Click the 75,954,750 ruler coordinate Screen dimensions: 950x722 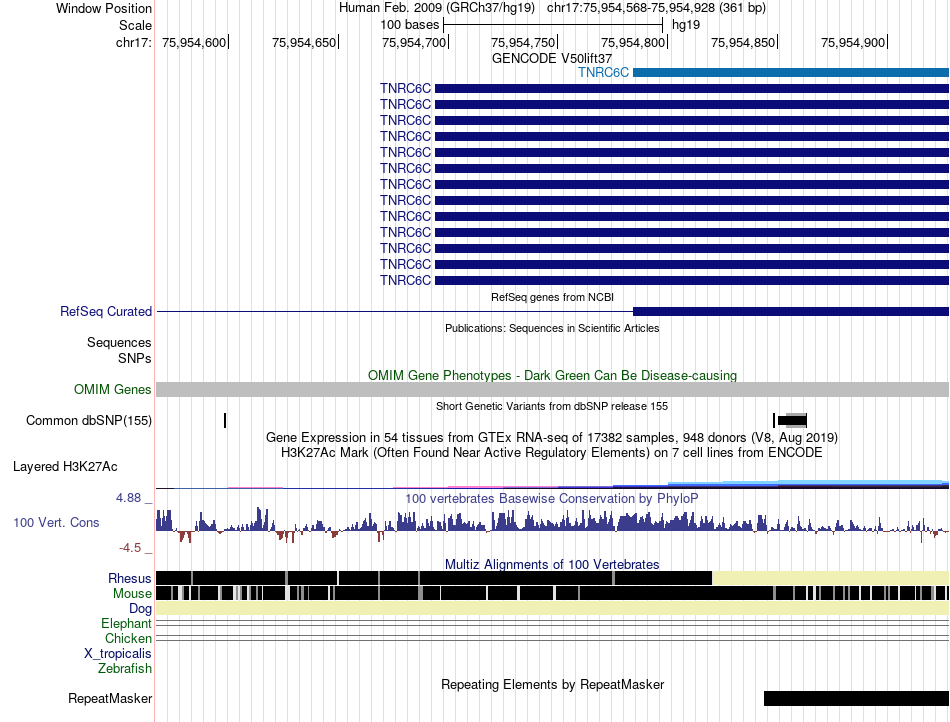click(523, 42)
